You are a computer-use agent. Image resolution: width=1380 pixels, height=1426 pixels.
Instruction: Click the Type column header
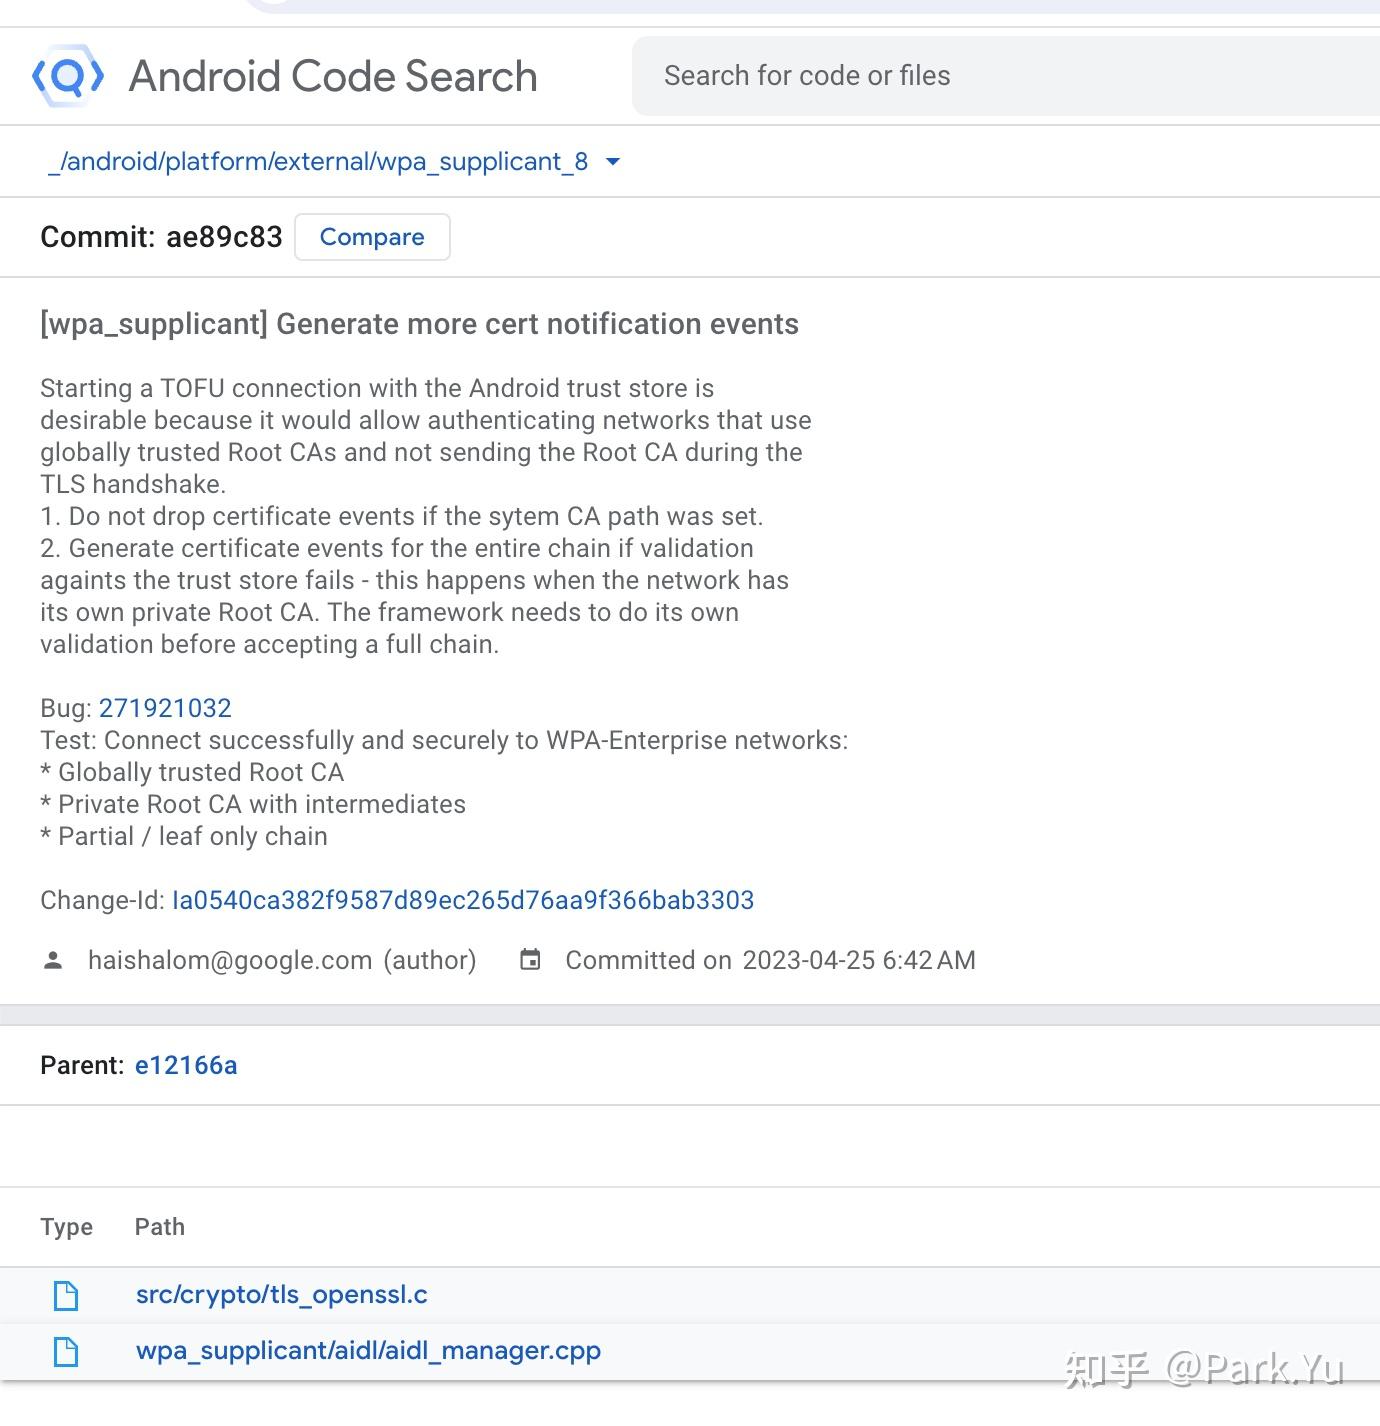pos(66,1227)
